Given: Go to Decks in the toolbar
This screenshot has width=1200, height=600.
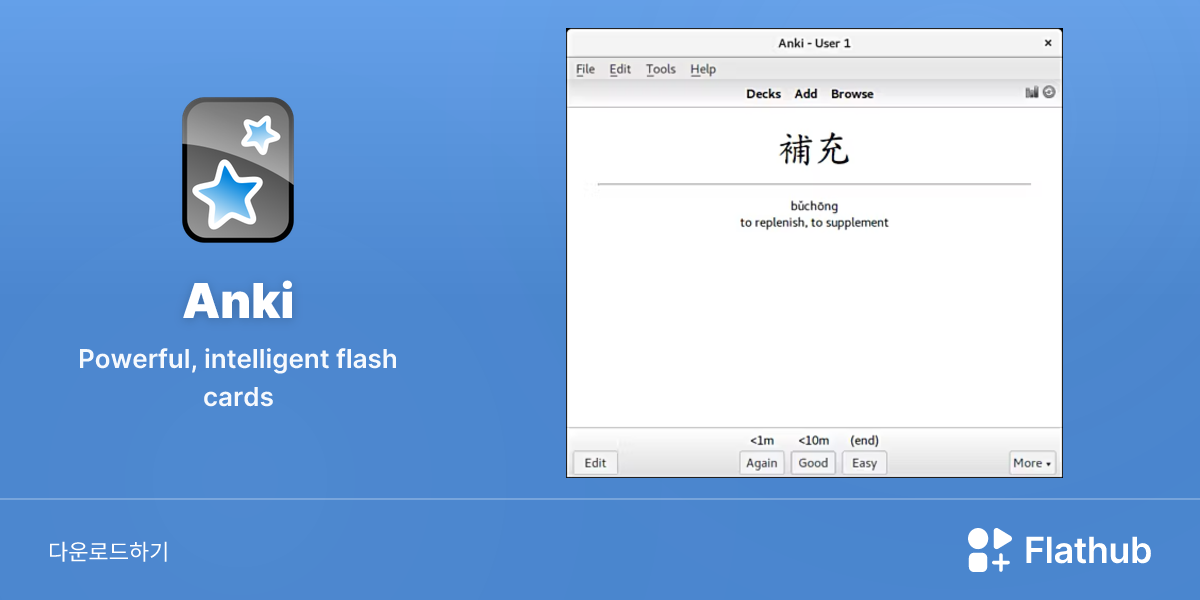Looking at the screenshot, I should (764, 94).
